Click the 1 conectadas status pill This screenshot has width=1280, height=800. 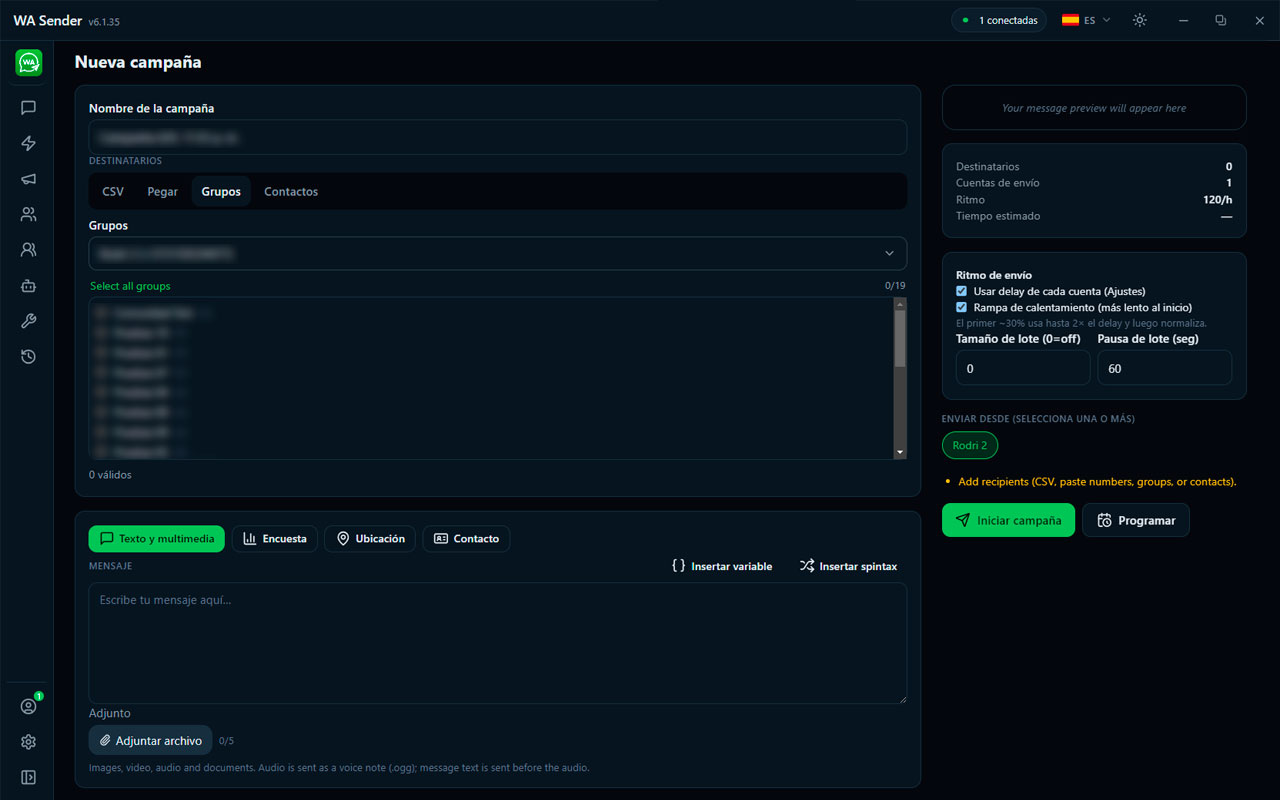[x=999, y=20]
